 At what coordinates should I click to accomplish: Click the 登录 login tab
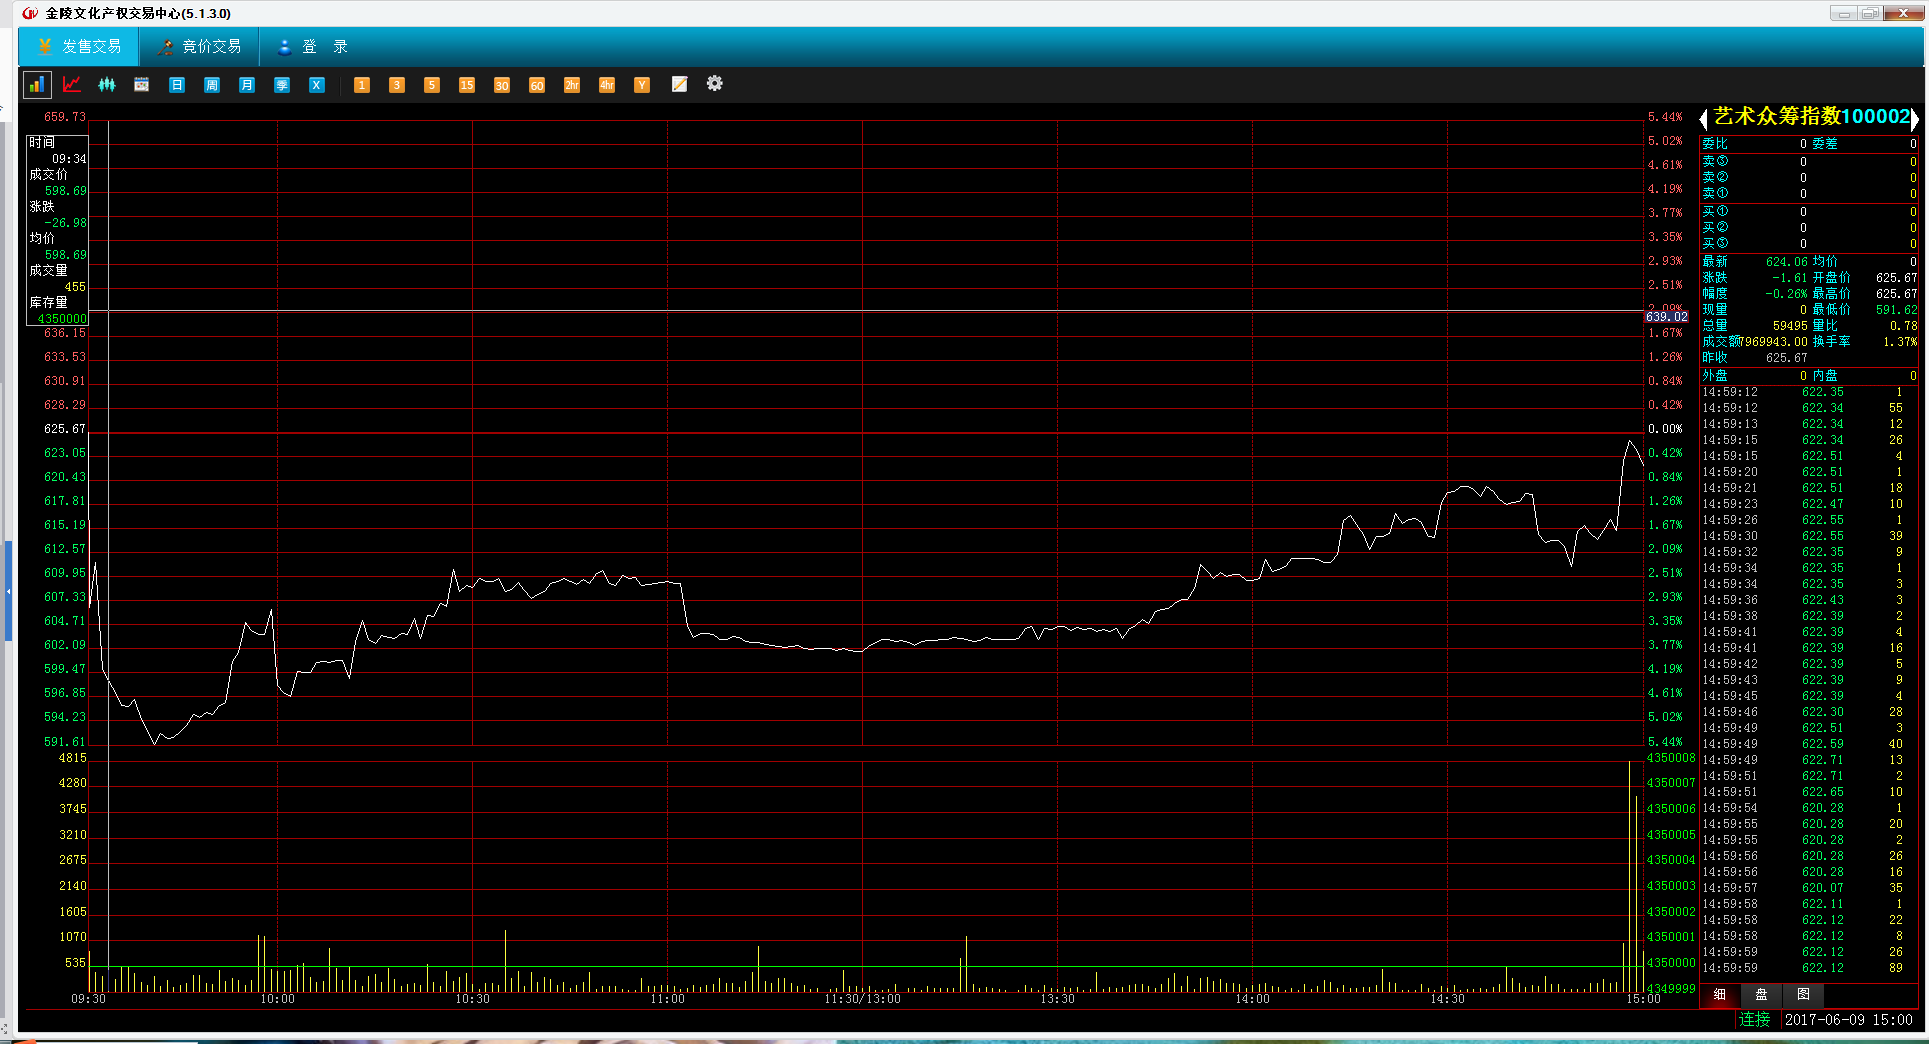tap(312, 47)
